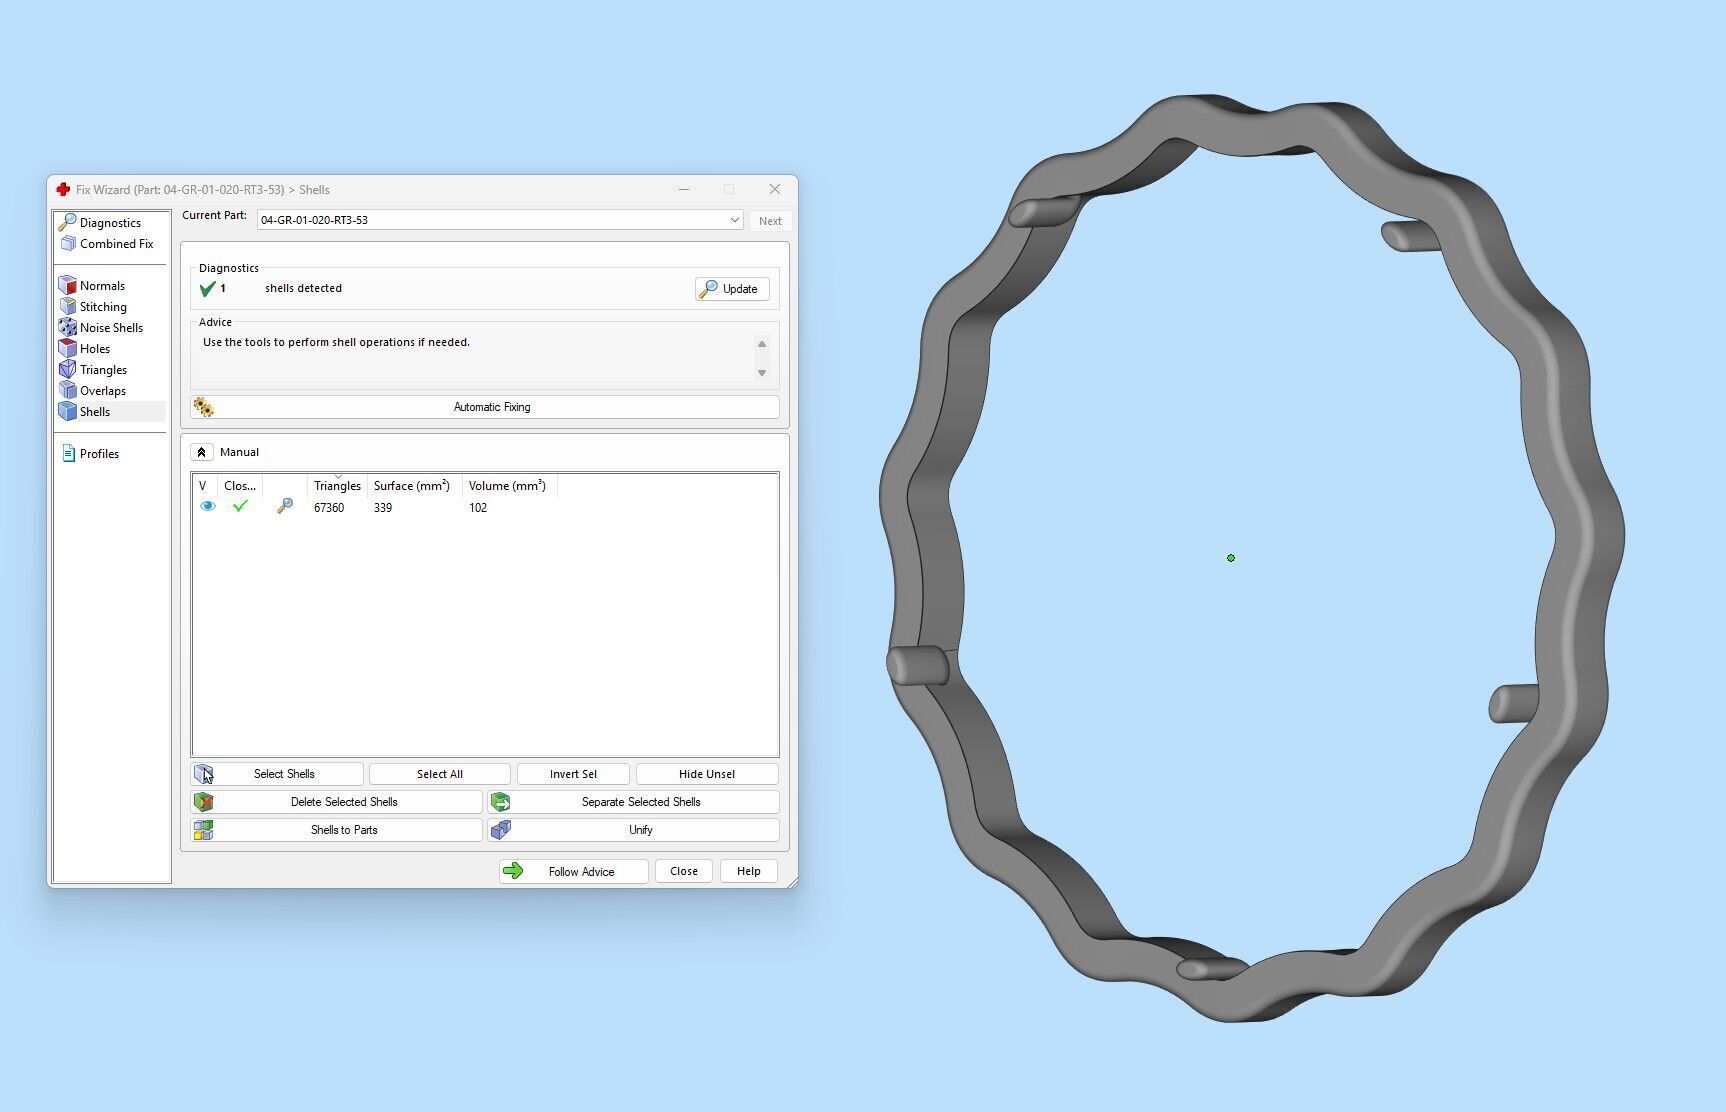The image size is (1726, 1112).
Task: Click the V visibility column header
Action: pos(203,486)
